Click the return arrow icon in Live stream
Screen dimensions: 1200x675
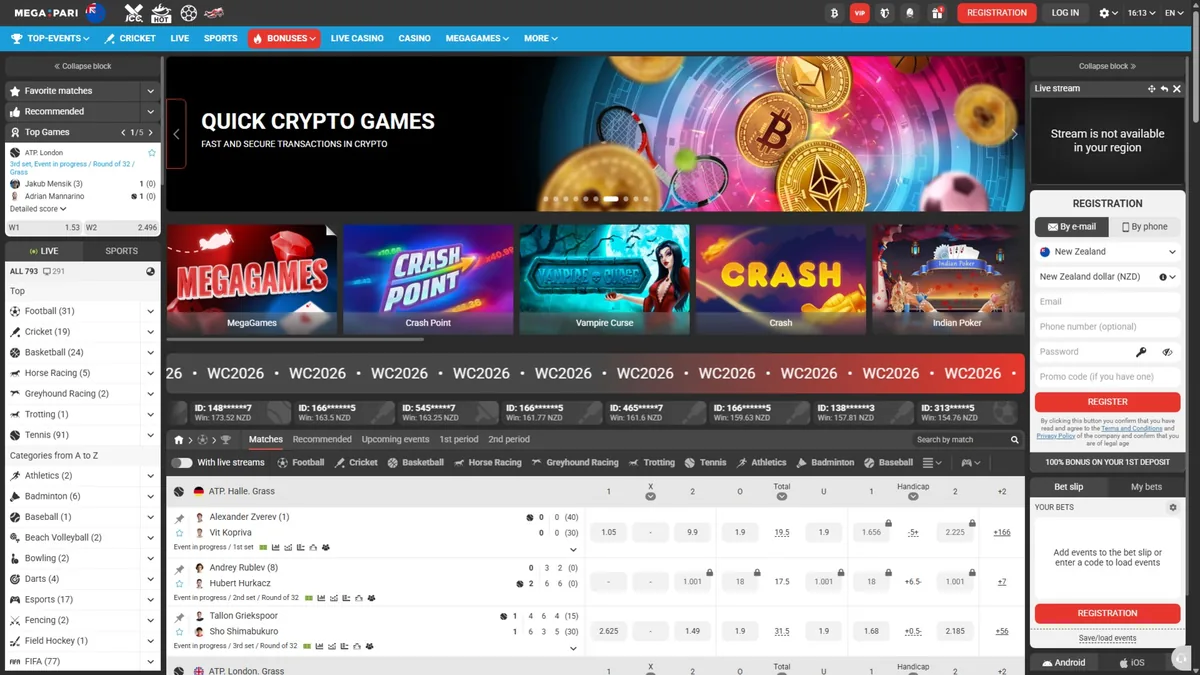tap(1165, 88)
